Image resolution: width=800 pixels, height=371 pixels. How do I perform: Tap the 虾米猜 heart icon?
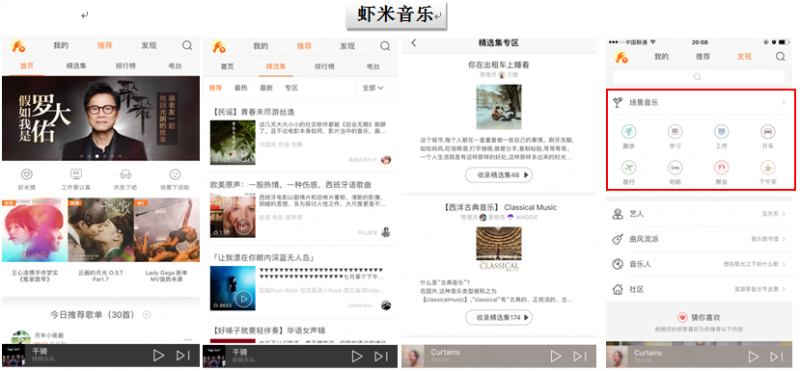(x=27, y=174)
